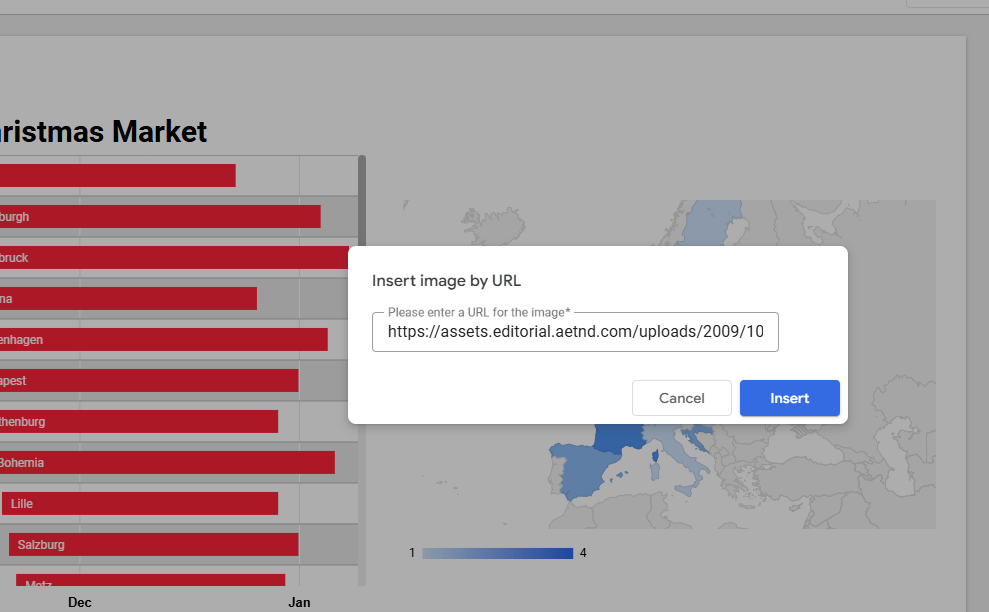Click the Metz bar at chart bottom
989x612 pixels.
(x=150, y=582)
